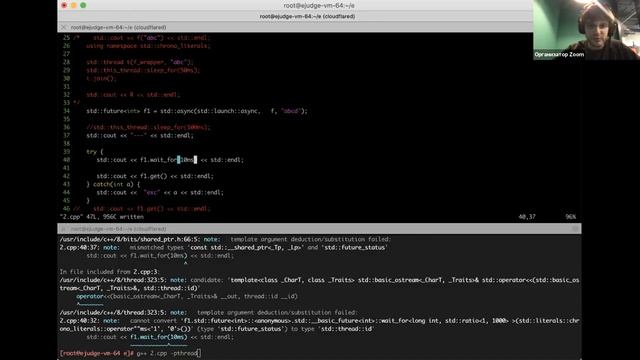The image size is (640, 360).
Task: Click underlined 'f1.wait_for(10ms)' in last error snippet
Action: [x=159, y=337]
